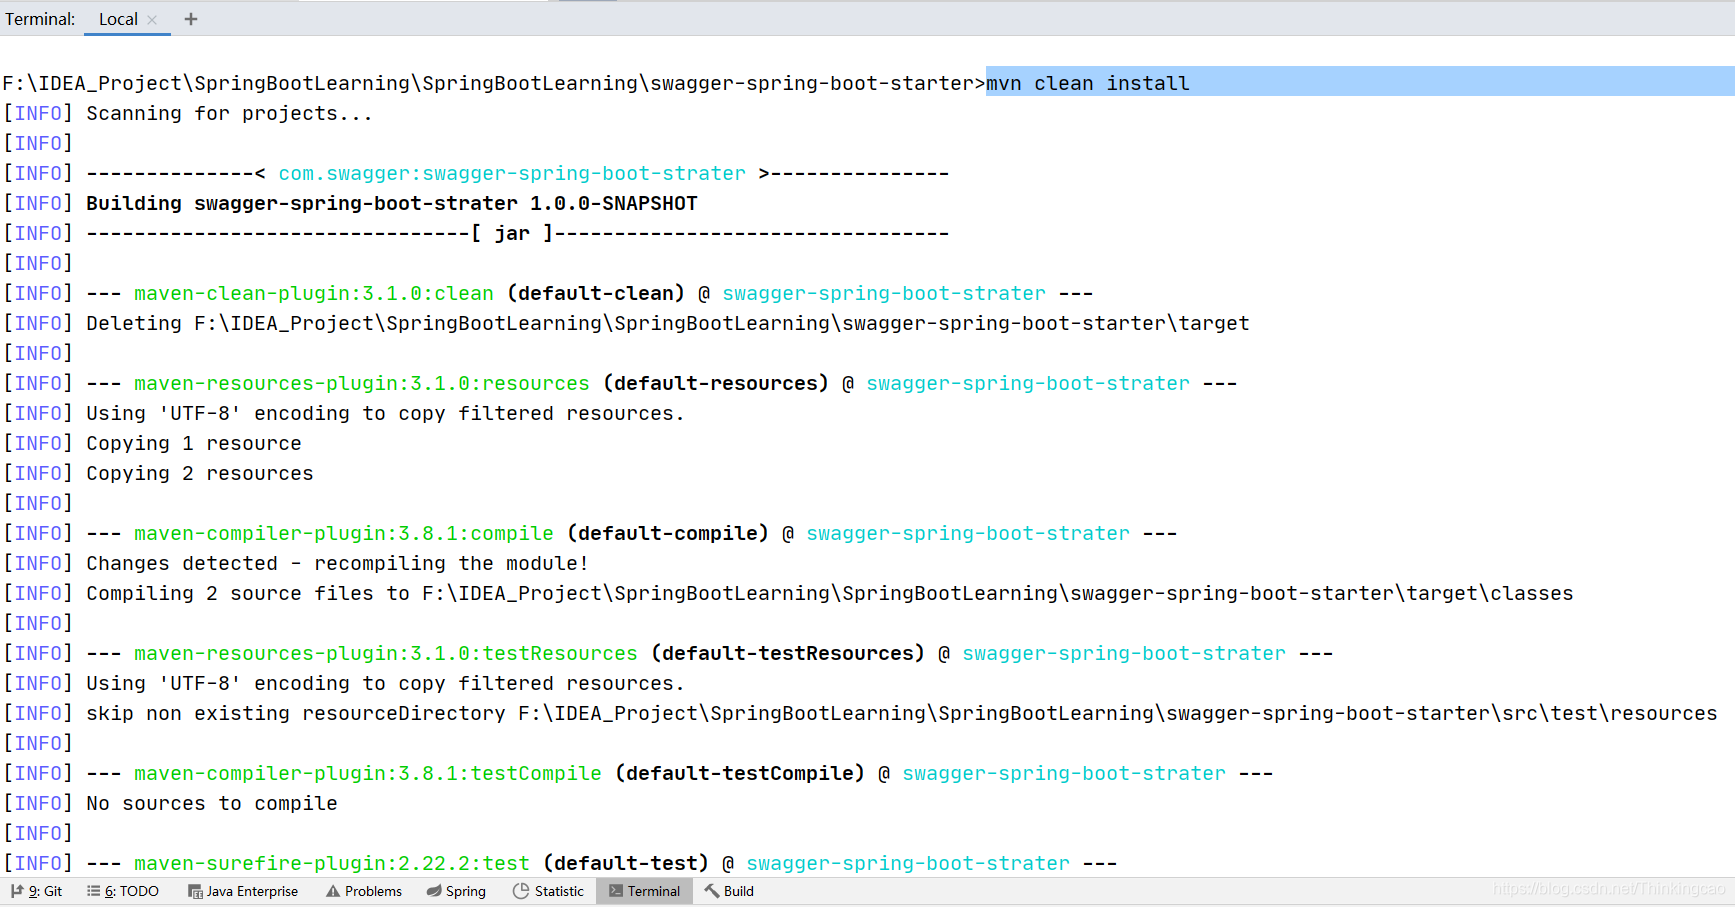Click the 'No sources to compile' line

click(x=212, y=803)
